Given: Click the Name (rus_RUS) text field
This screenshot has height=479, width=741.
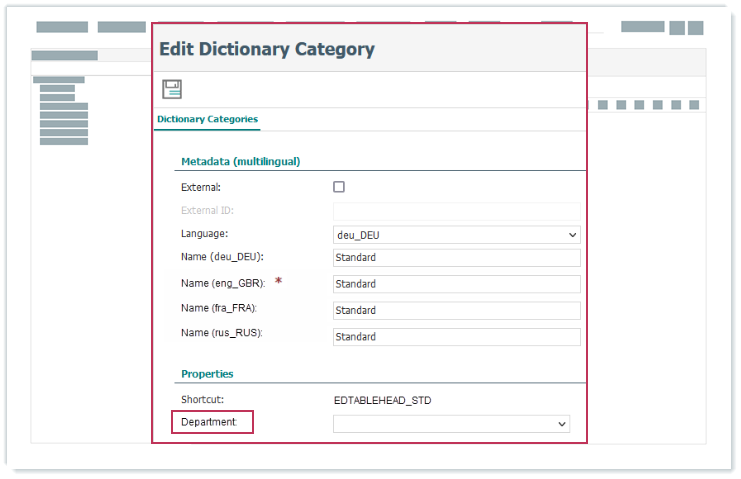Looking at the screenshot, I should 456,337.
